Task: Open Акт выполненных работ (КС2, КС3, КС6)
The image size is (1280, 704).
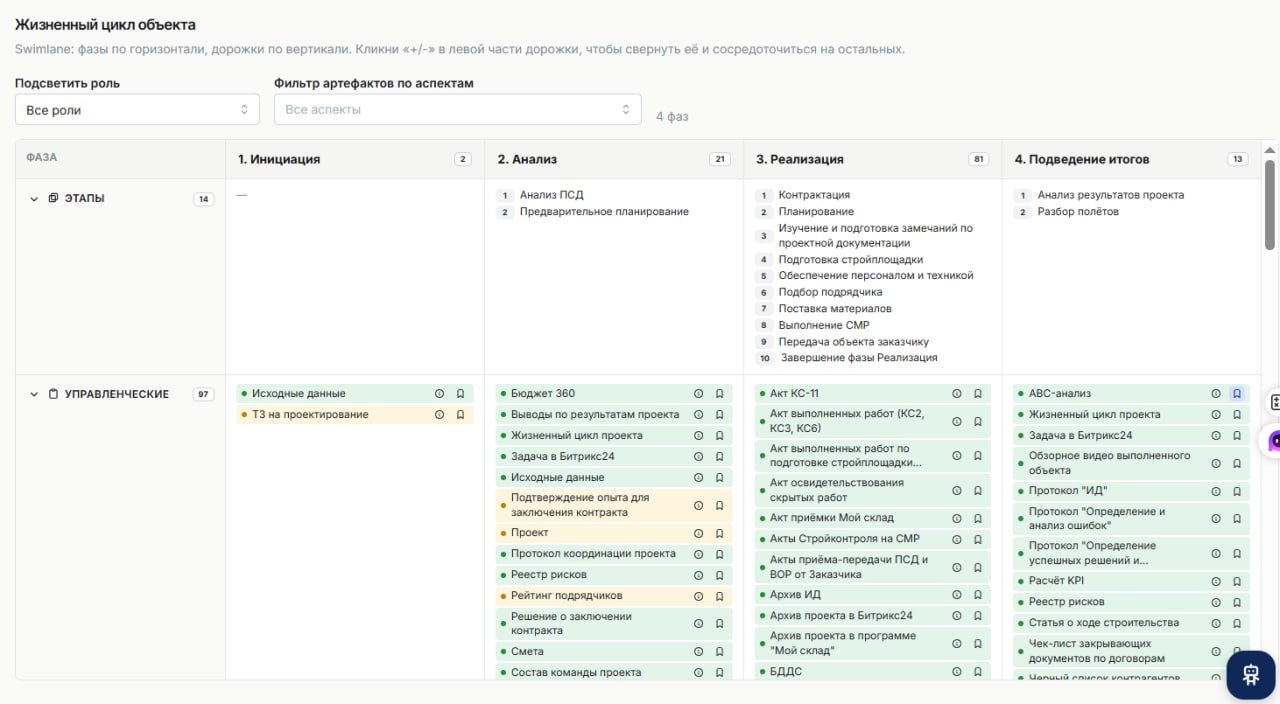Action: pyautogui.click(x=873, y=421)
